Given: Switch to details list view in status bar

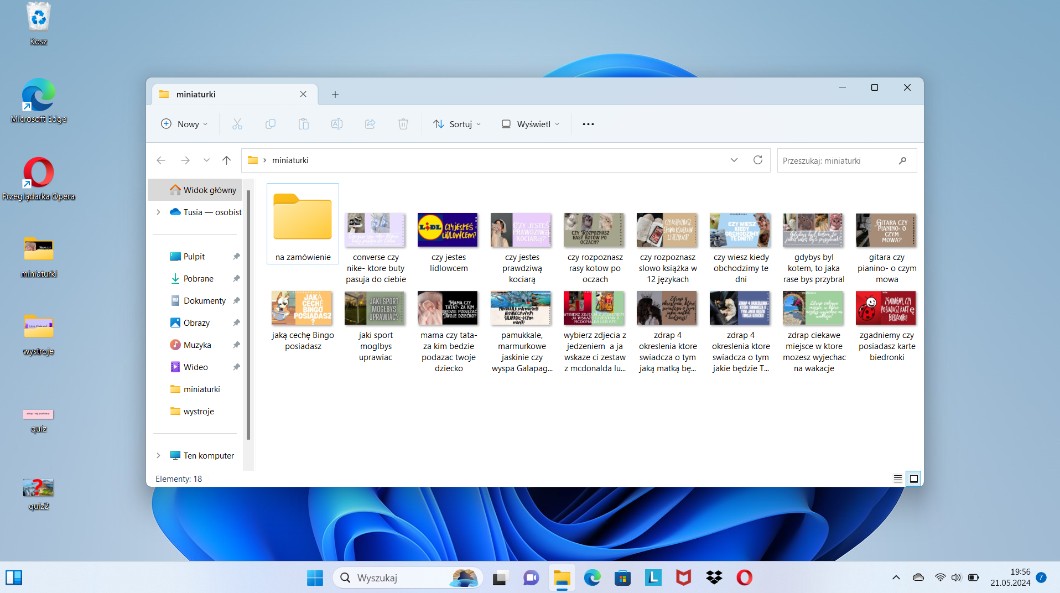Looking at the screenshot, I should (x=897, y=479).
